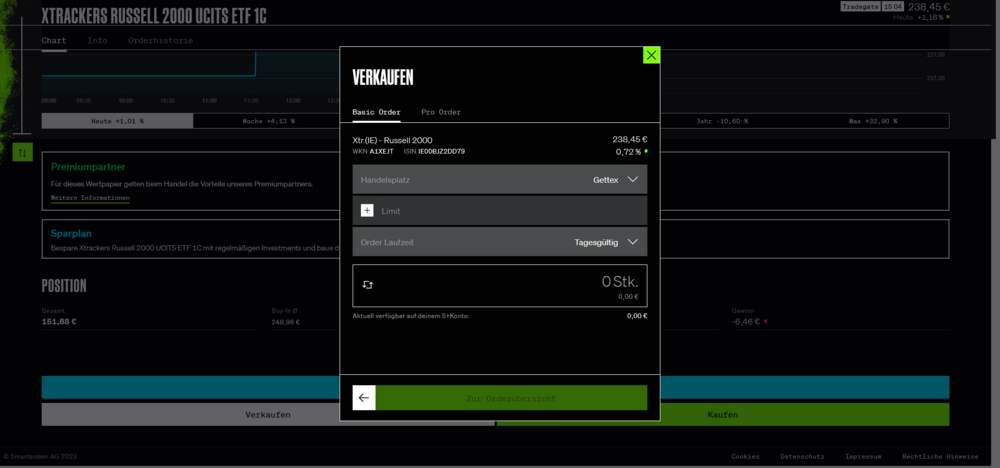Image resolution: width=1000 pixels, height=468 pixels.
Task: Select the Heute +1,01 % time range
Action: point(117,121)
